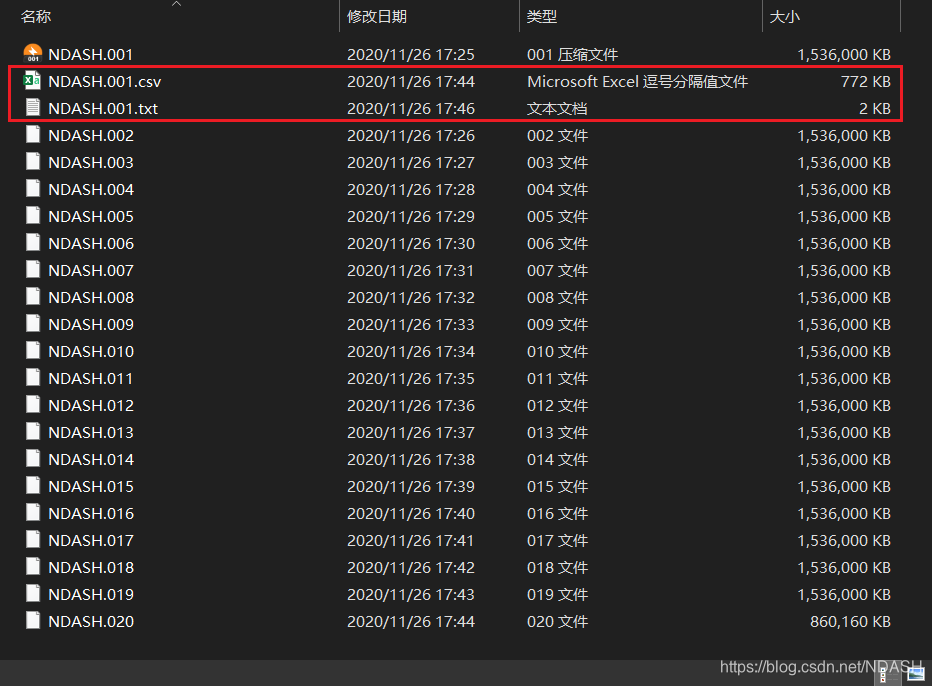Click the file icon beside NDASH.019

[33, 594]
